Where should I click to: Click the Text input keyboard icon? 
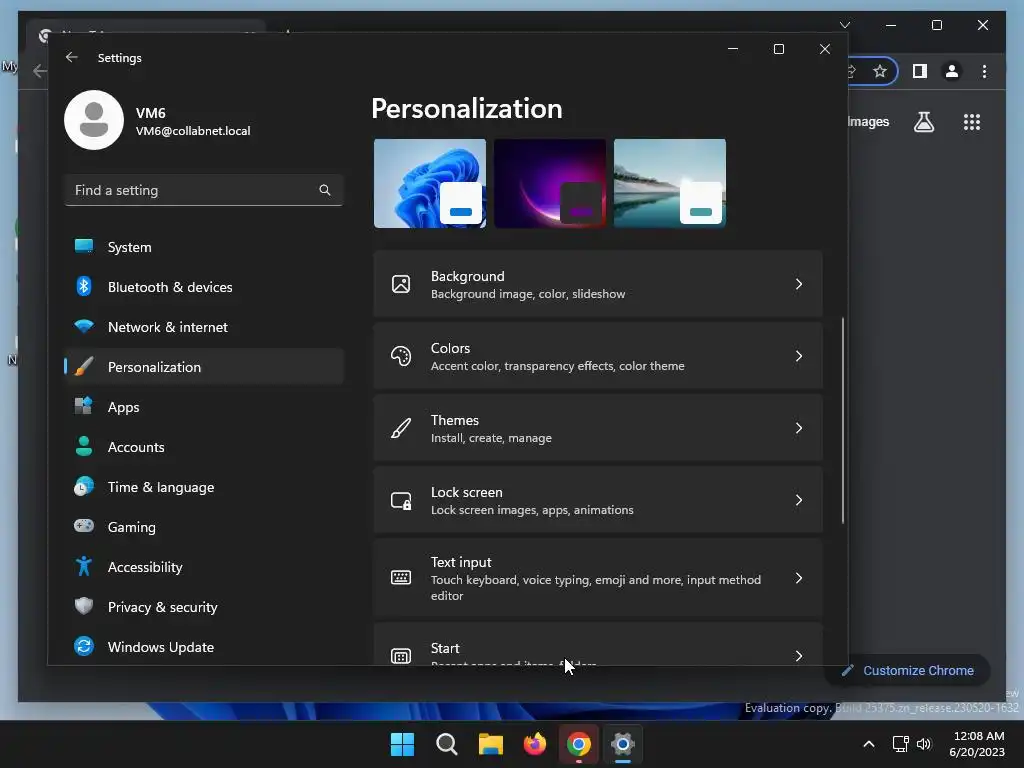pos(401,578)
